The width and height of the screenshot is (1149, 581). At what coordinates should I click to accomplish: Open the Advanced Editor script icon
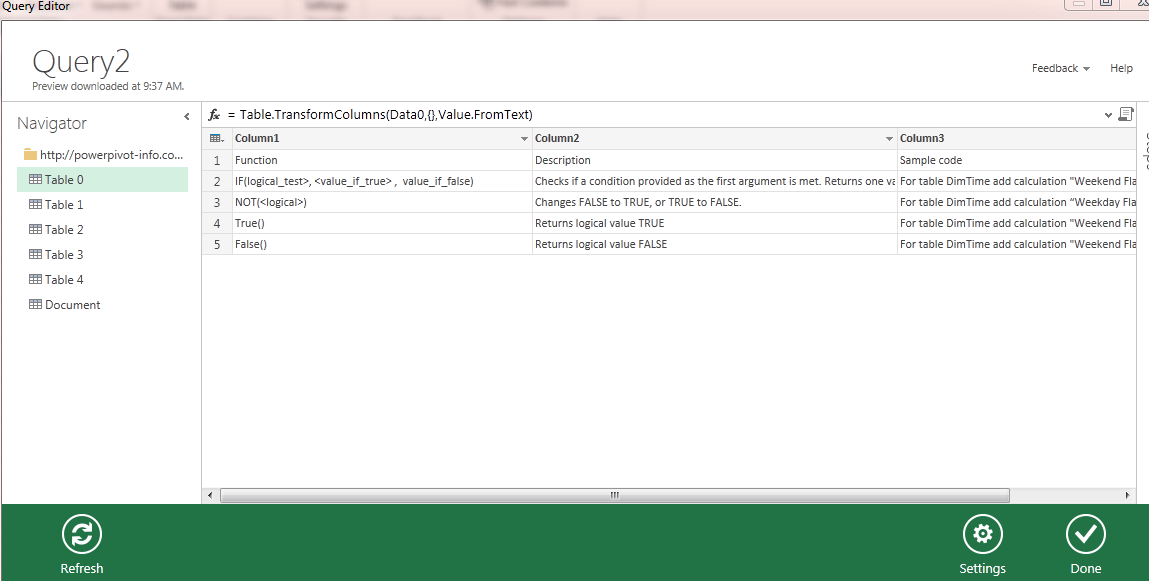tap(1126, 113)
